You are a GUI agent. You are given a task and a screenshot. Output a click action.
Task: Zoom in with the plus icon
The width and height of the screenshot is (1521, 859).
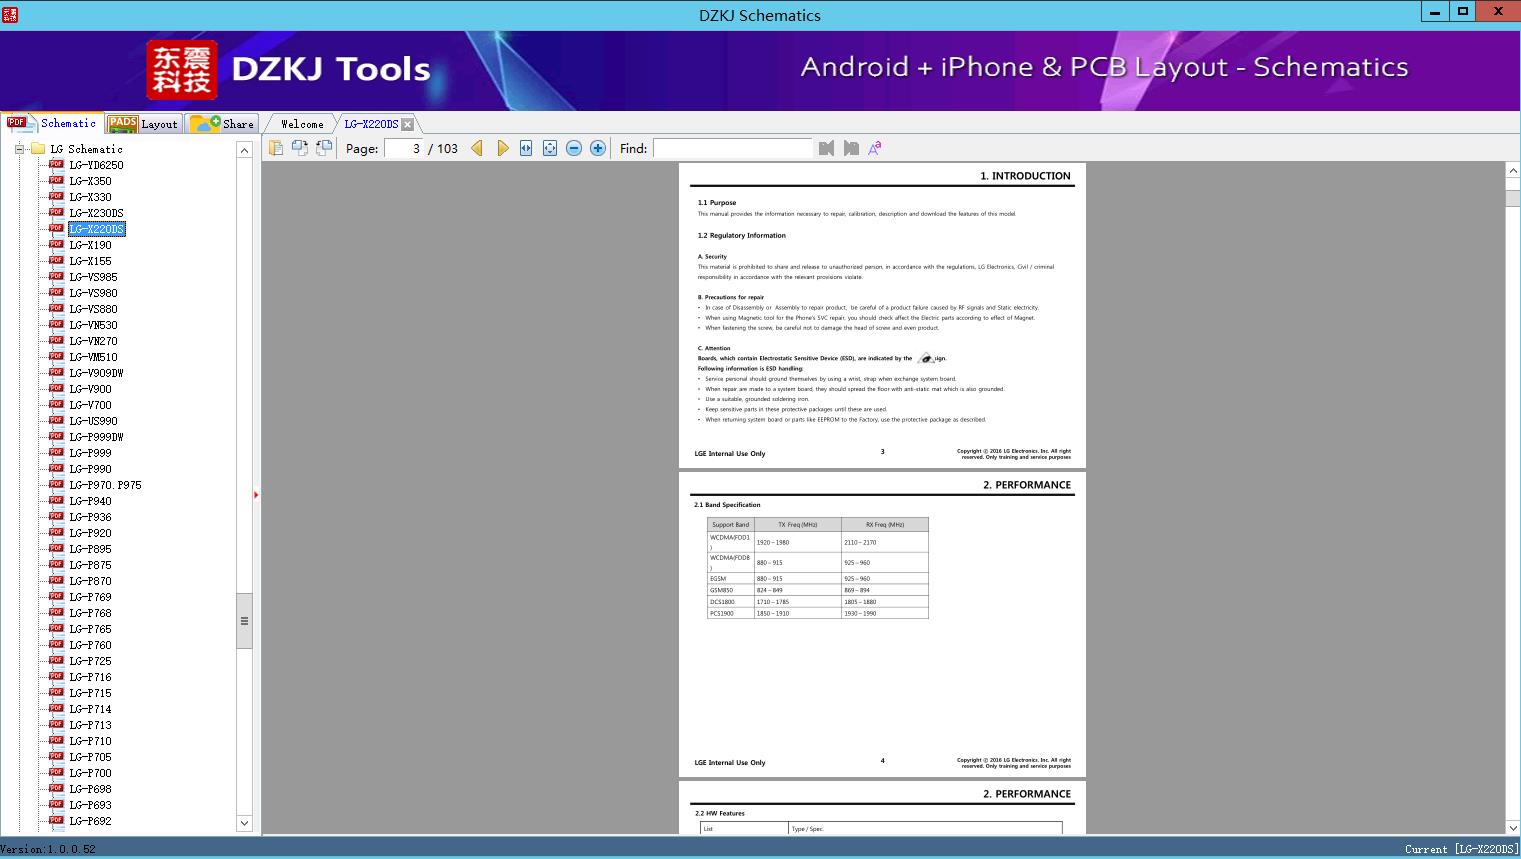coord(598,148)
